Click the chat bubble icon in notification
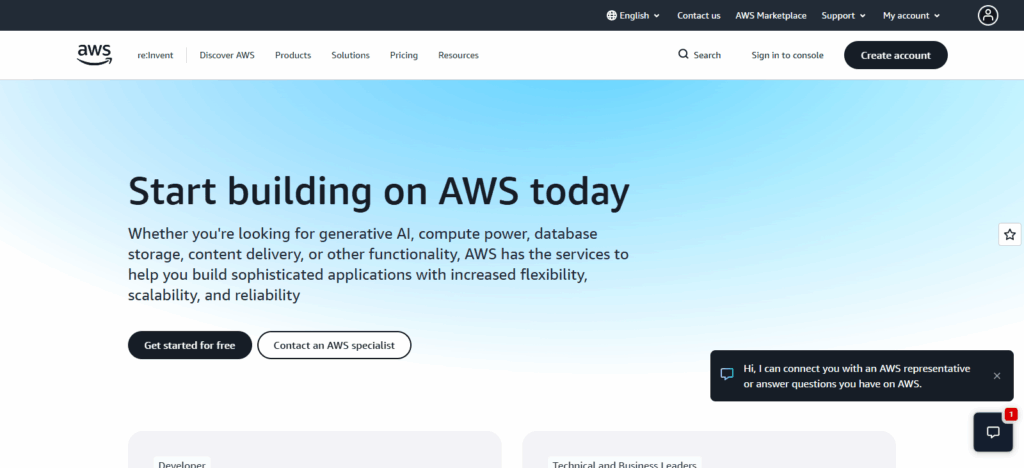 (x=727, y=375)
